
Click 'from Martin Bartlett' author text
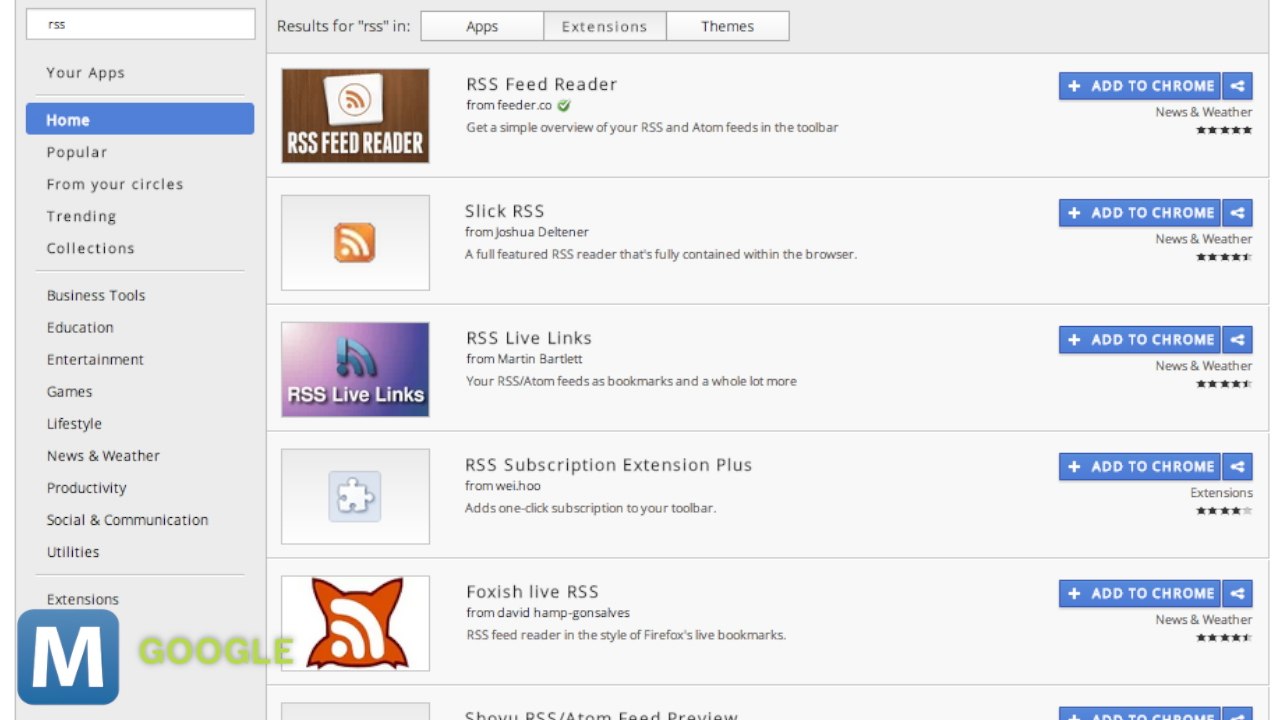pyautogui.click(x=524, y=359)
